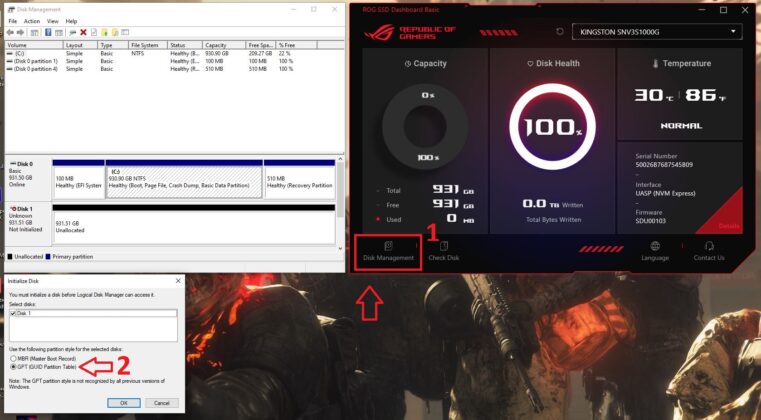Open Check Disk in ROG dashboard
761x420 pixels.
[x=444, y=251]
